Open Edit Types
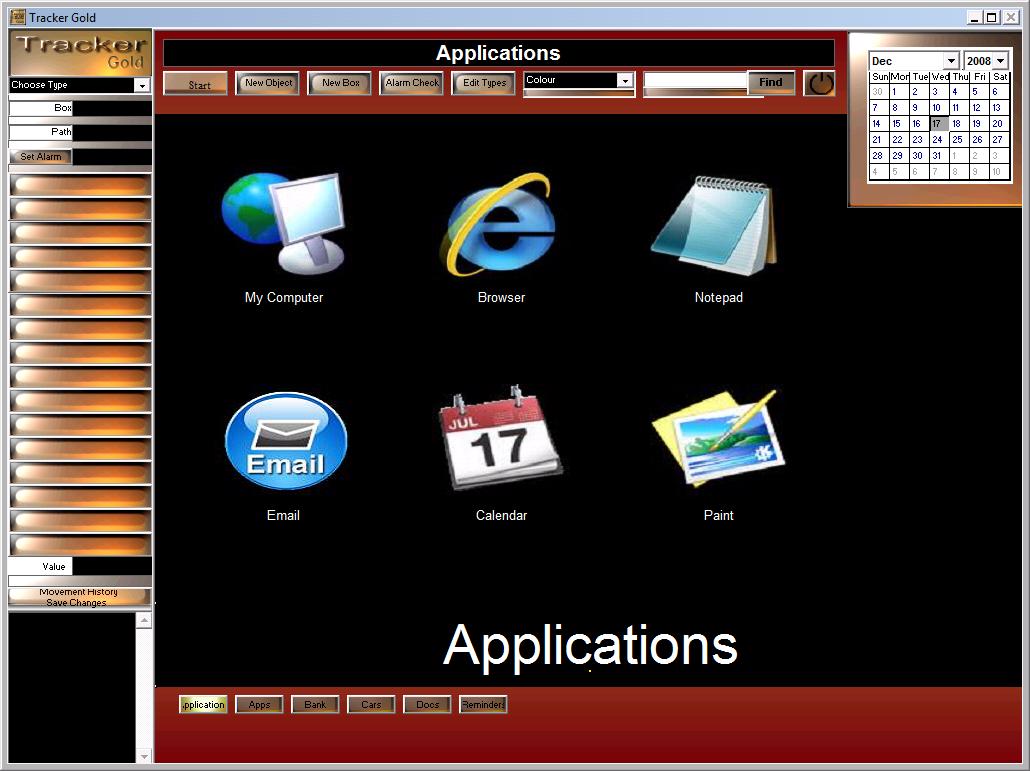The width and height of the screenshot is (1030, 771). (x=484, y=83)
